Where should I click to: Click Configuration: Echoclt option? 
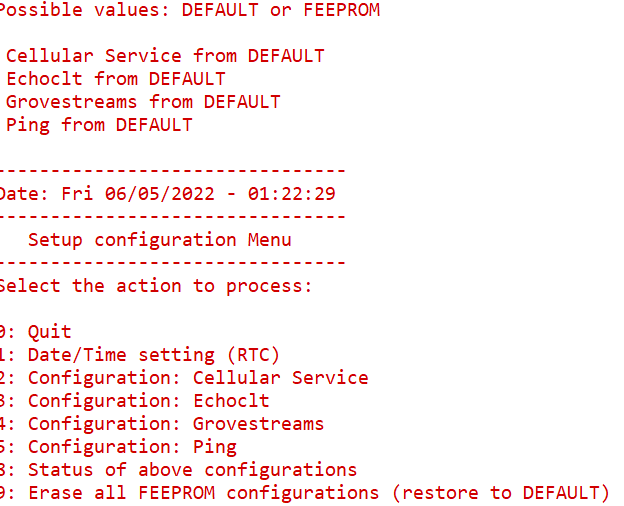tap(135, 401)
